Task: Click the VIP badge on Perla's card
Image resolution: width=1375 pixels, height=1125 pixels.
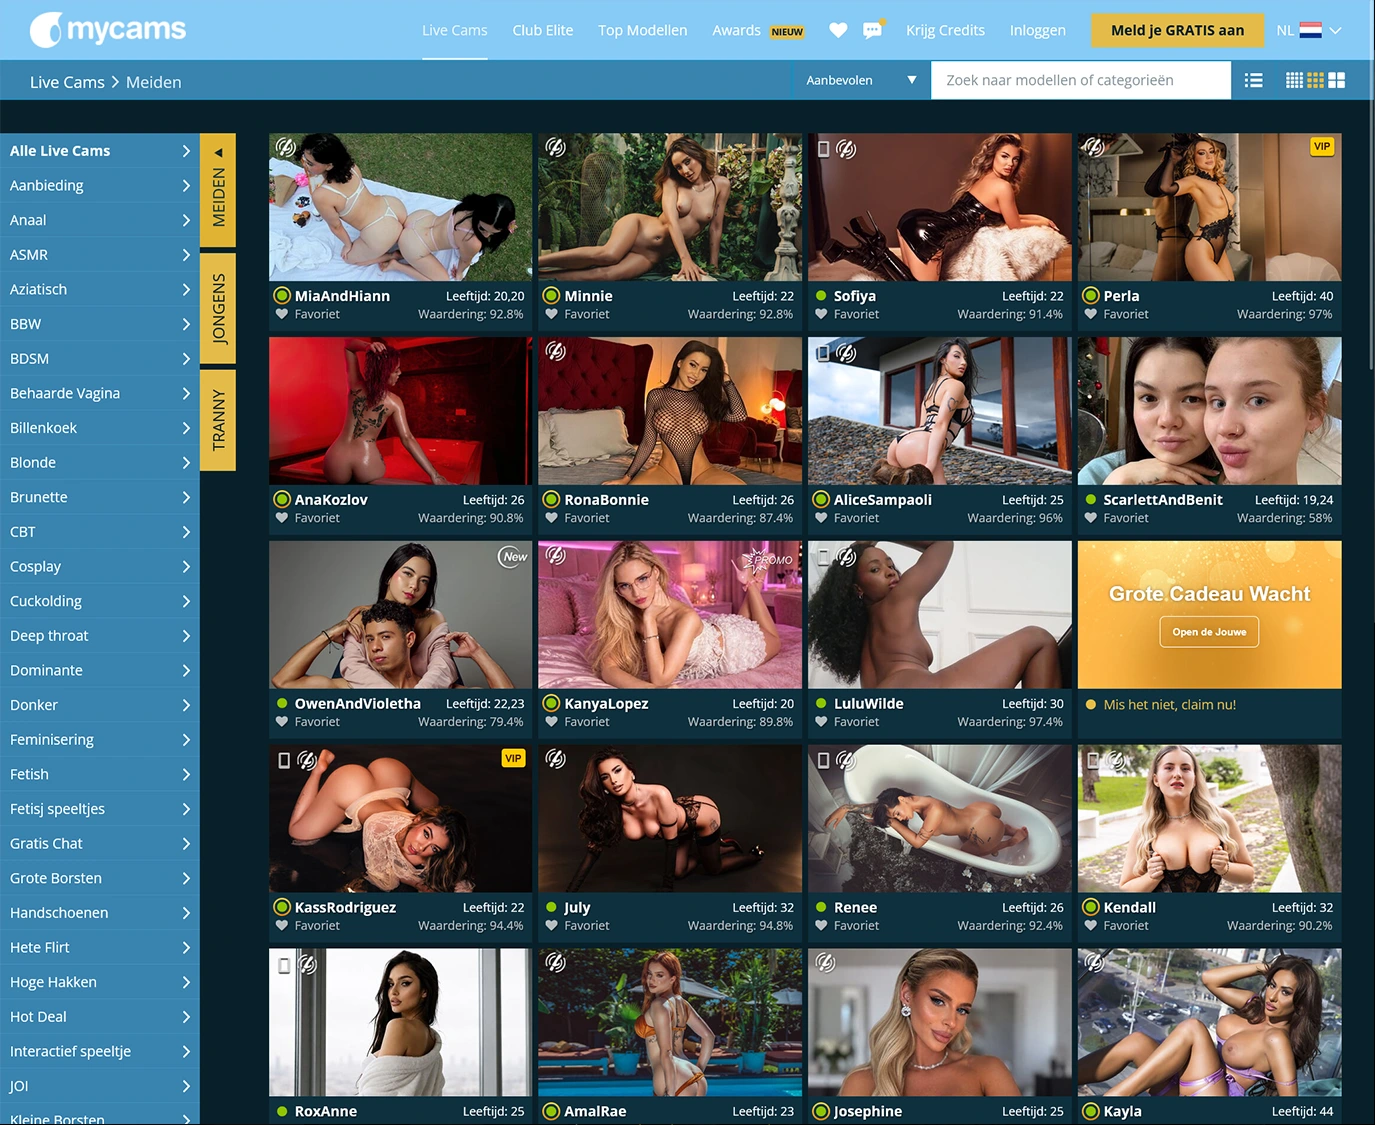Action: [1322, 146]
